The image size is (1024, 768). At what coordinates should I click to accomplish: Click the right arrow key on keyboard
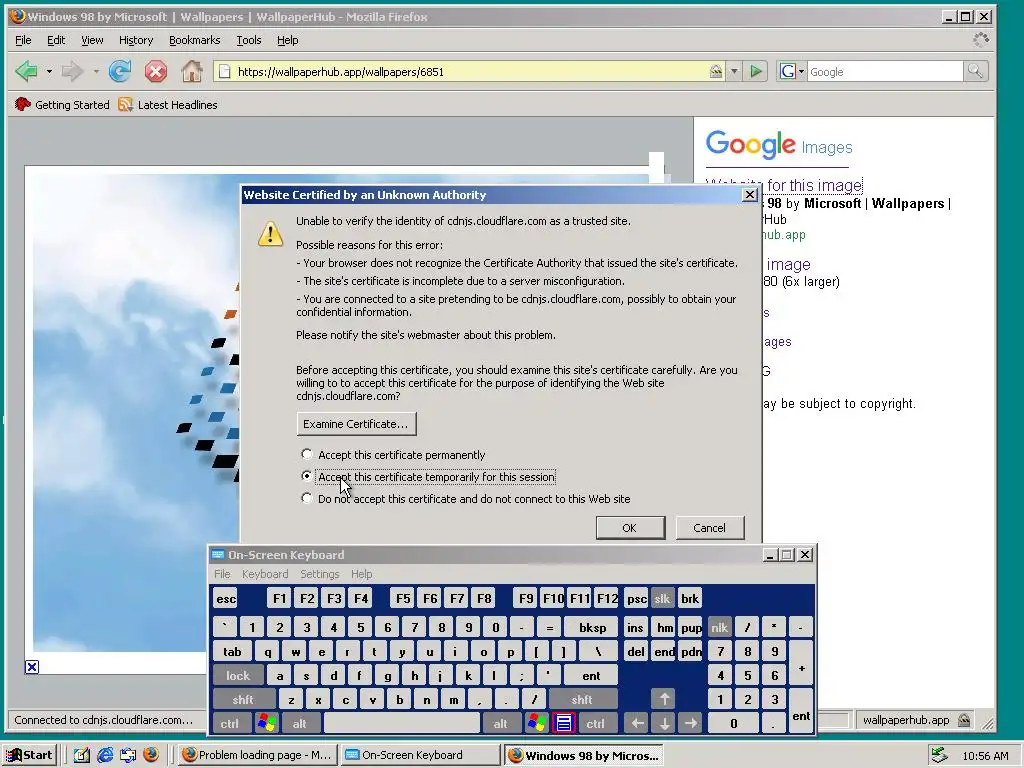(690, 723)
